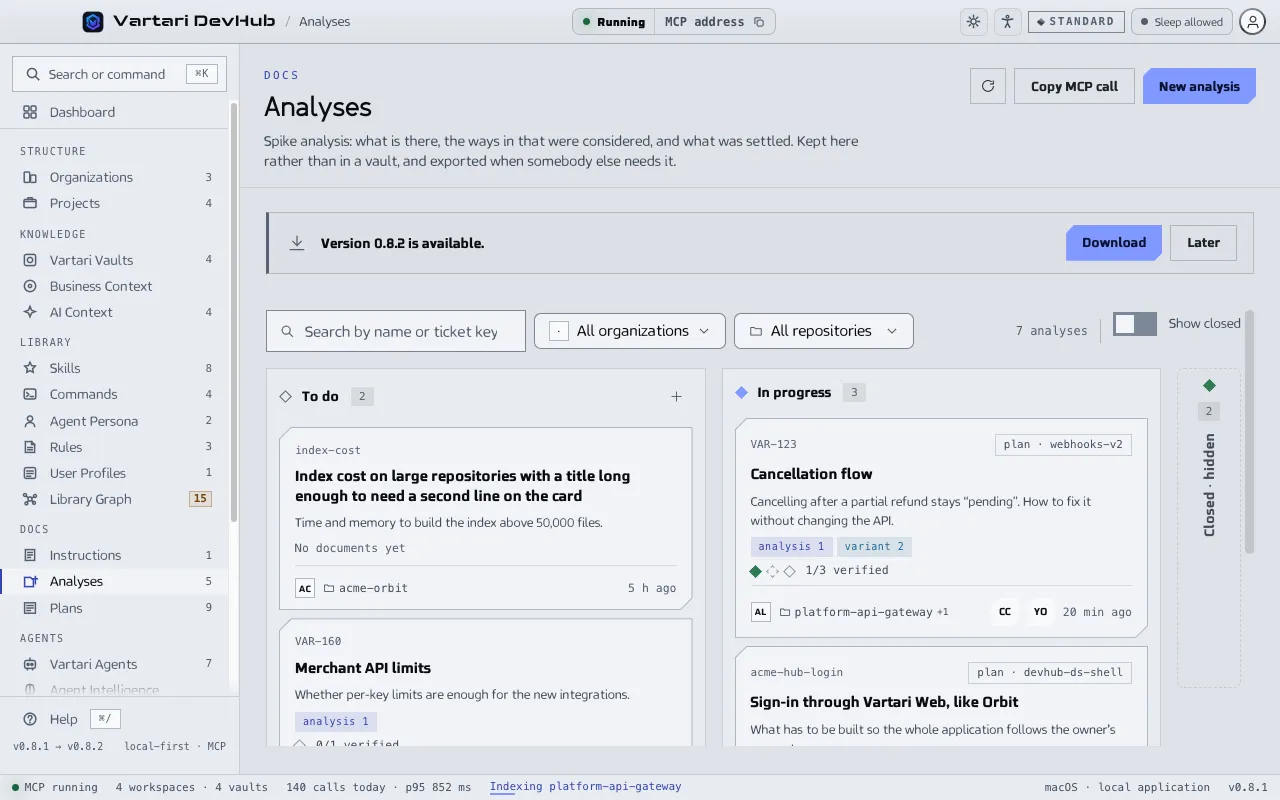This screenshot has height=800, width=1280.
Task: Open Skills in the sidebar
Action: click(x=115, y=368)
